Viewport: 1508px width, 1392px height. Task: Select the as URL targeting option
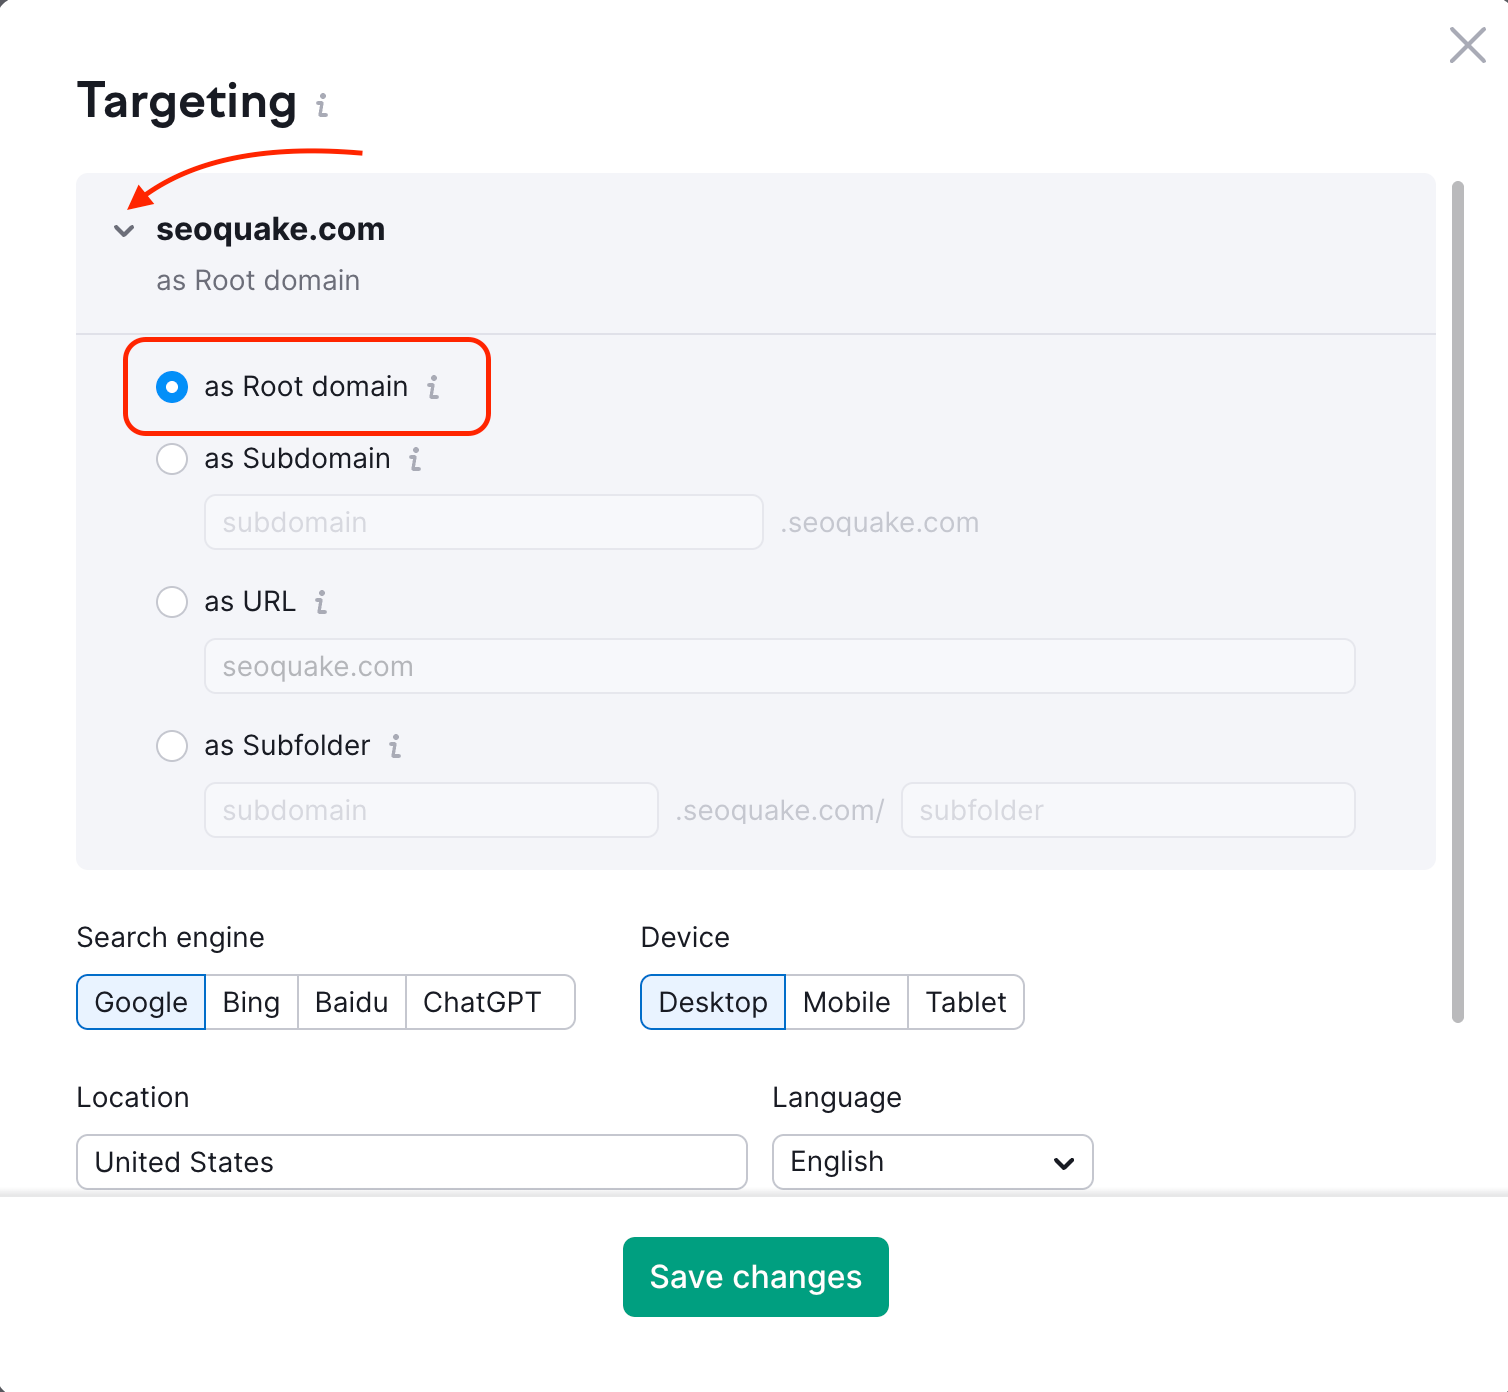172,602
